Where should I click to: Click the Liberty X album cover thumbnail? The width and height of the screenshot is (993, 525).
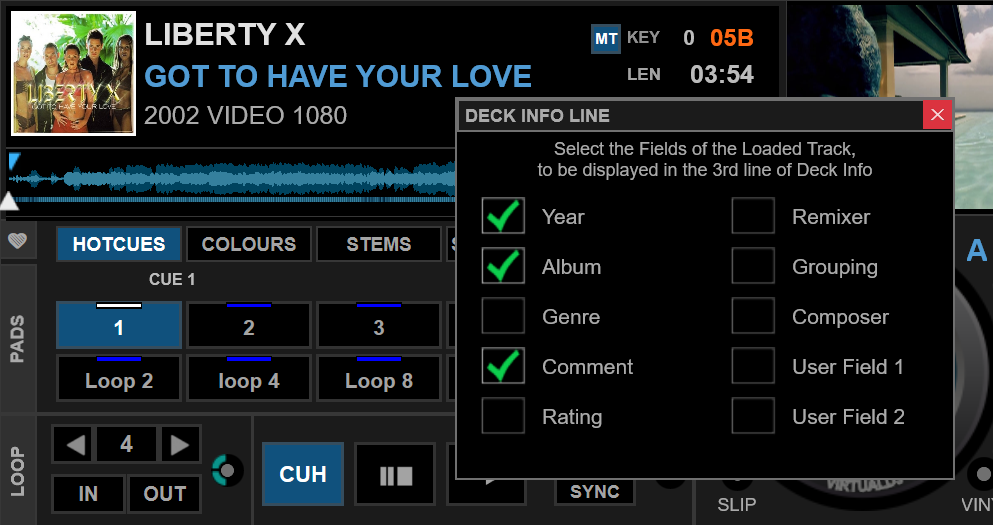[x=73, y=73]
